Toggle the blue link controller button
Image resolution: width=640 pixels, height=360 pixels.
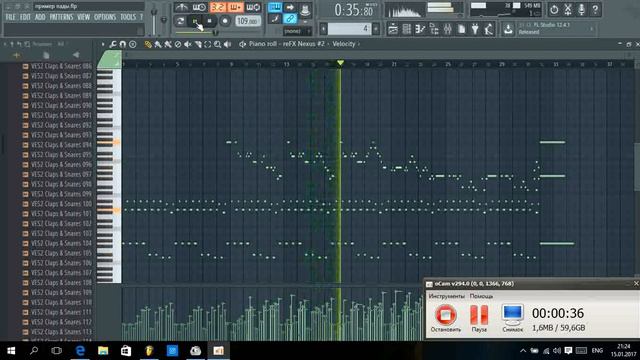(290, 19)
